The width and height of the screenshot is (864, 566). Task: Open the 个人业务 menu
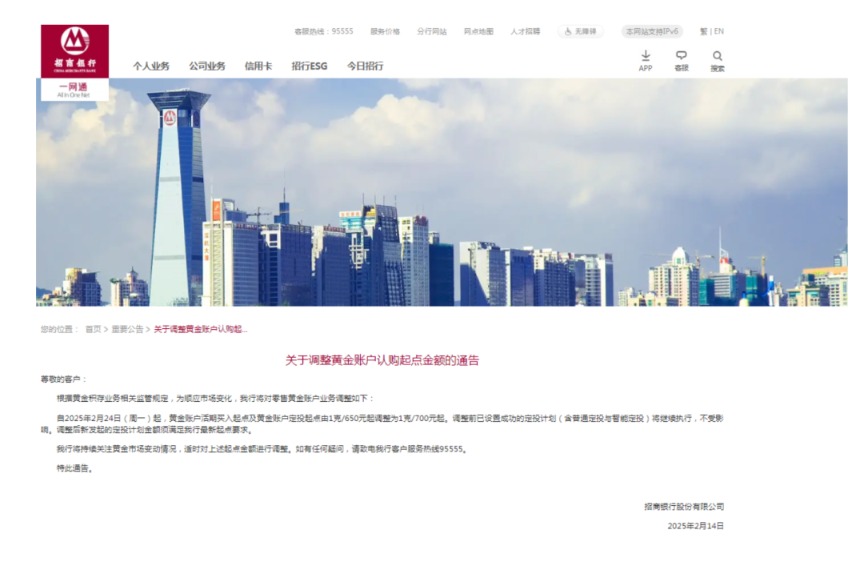pyautogui.click(x=151, y=66)
